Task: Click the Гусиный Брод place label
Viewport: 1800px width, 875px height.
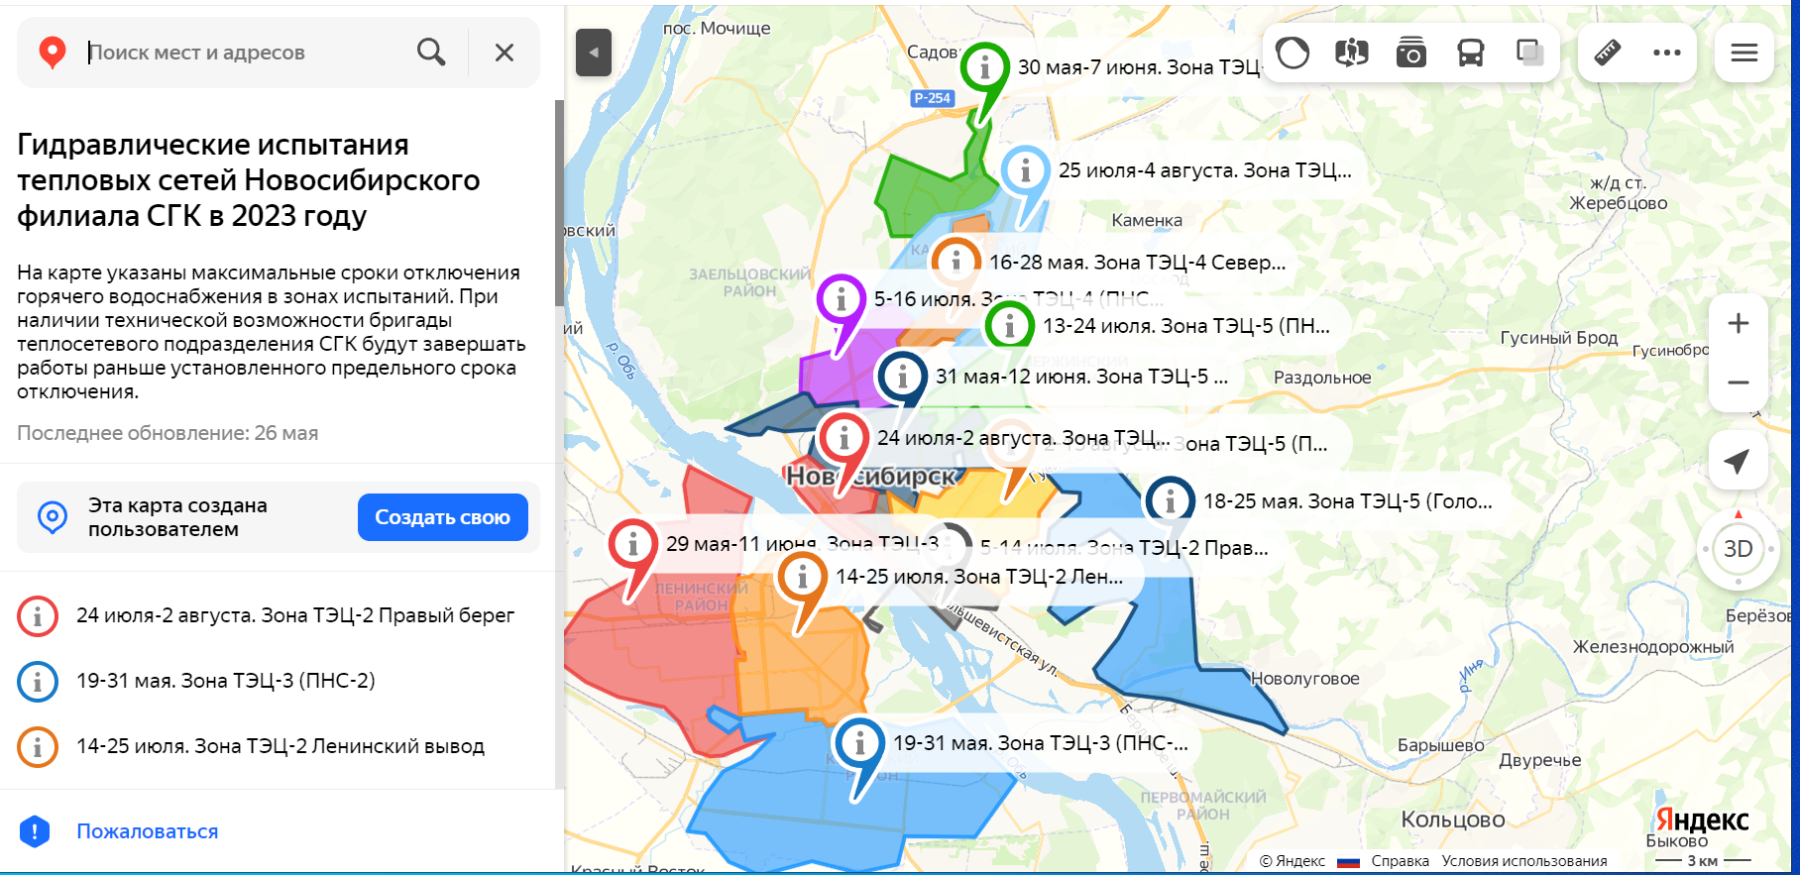Action: [1558, 338]
